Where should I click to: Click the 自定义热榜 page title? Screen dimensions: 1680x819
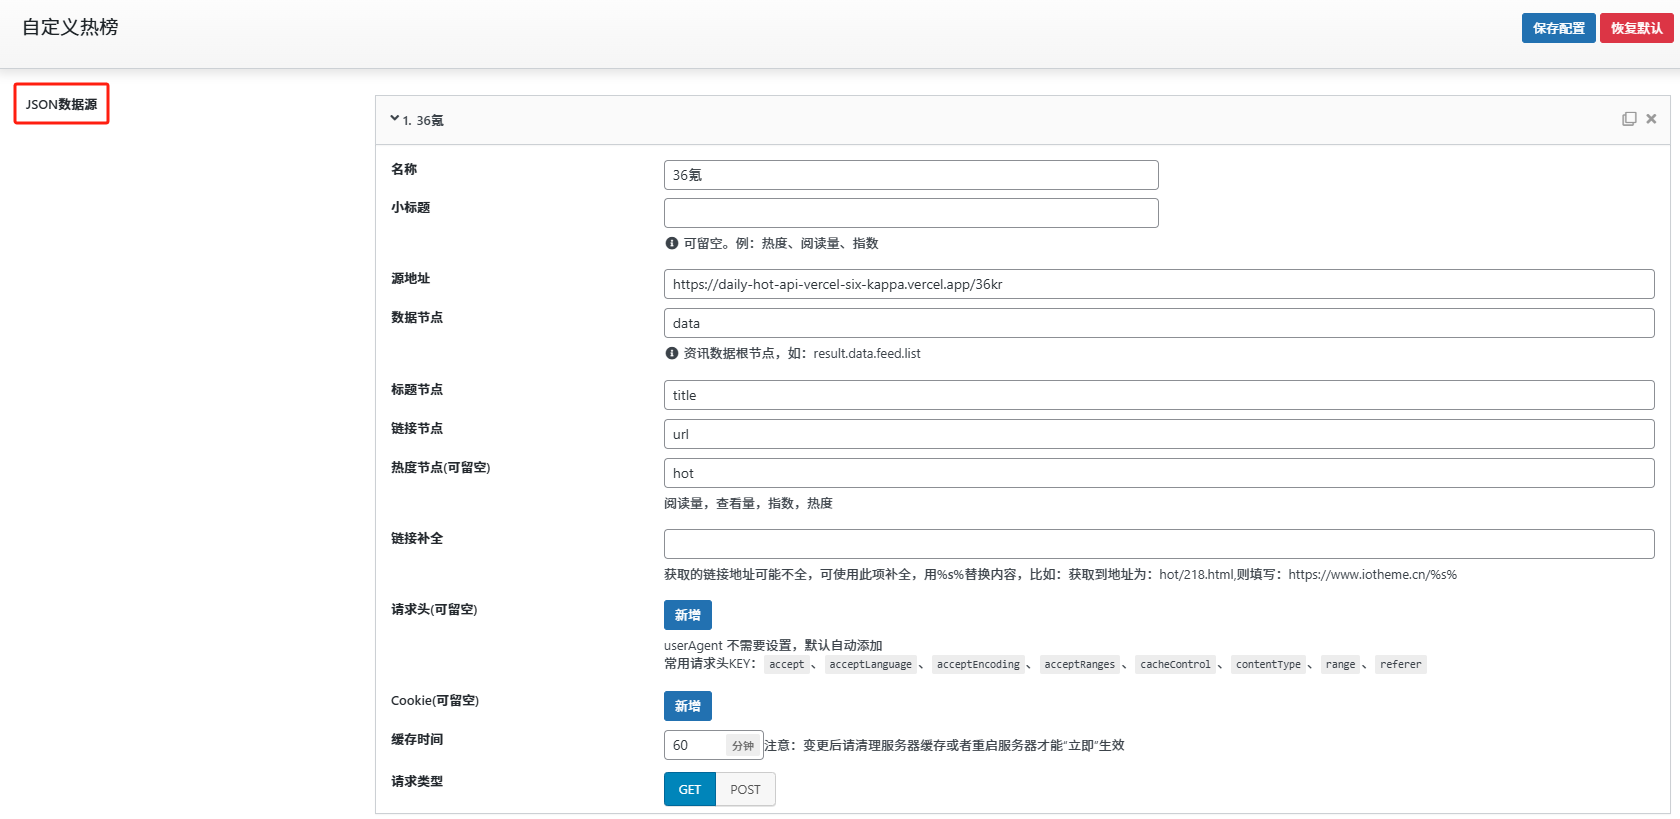[70, 27]
